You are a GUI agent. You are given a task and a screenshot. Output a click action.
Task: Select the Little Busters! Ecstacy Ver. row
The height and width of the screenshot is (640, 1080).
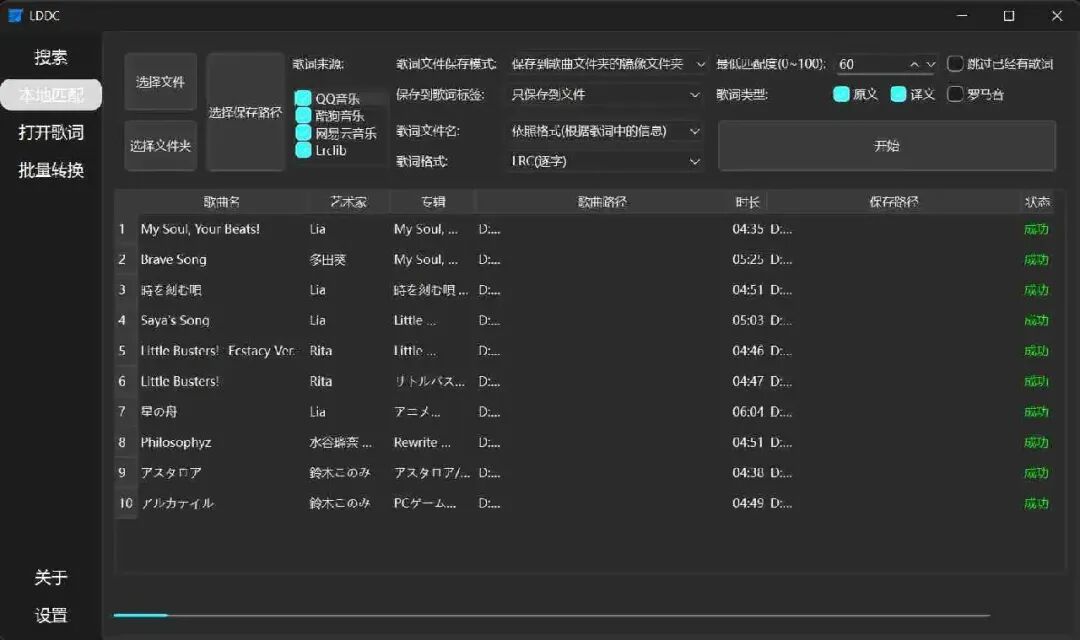click(x=584, y=351)
